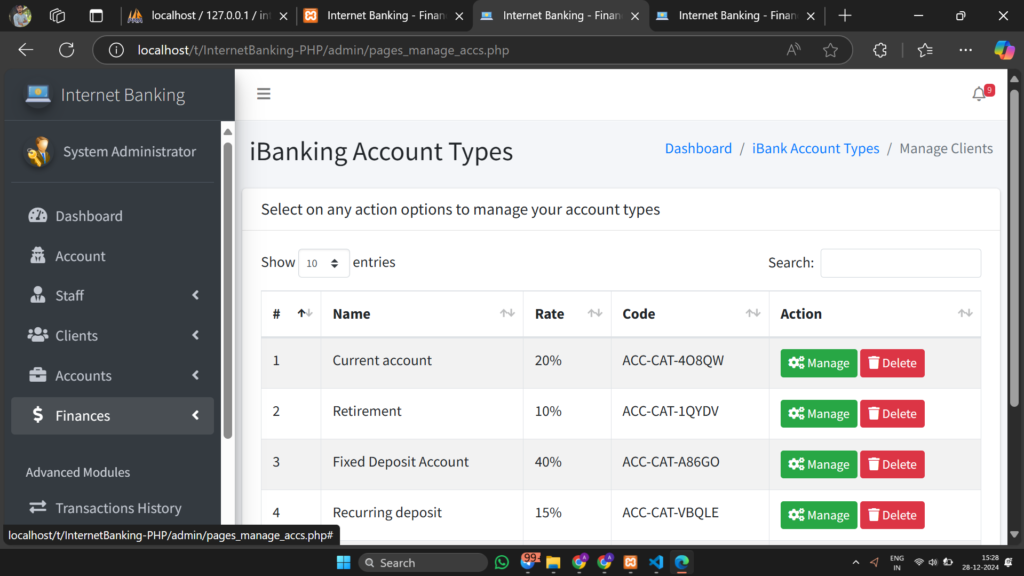The height and width of the screenshot is (576, 1024).
Task: Click the table Search input field
Action: pyautogui.click(x=901, y=263)
